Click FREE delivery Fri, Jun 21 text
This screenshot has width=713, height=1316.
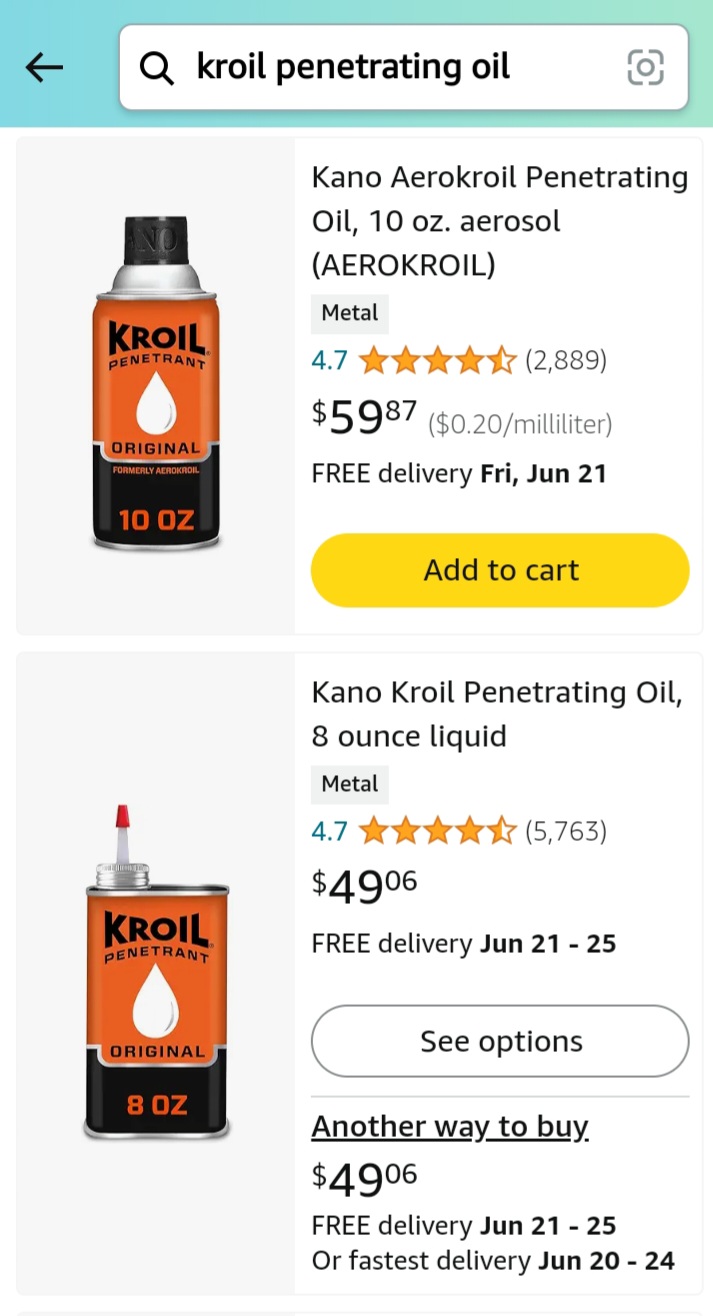(459, 472)
